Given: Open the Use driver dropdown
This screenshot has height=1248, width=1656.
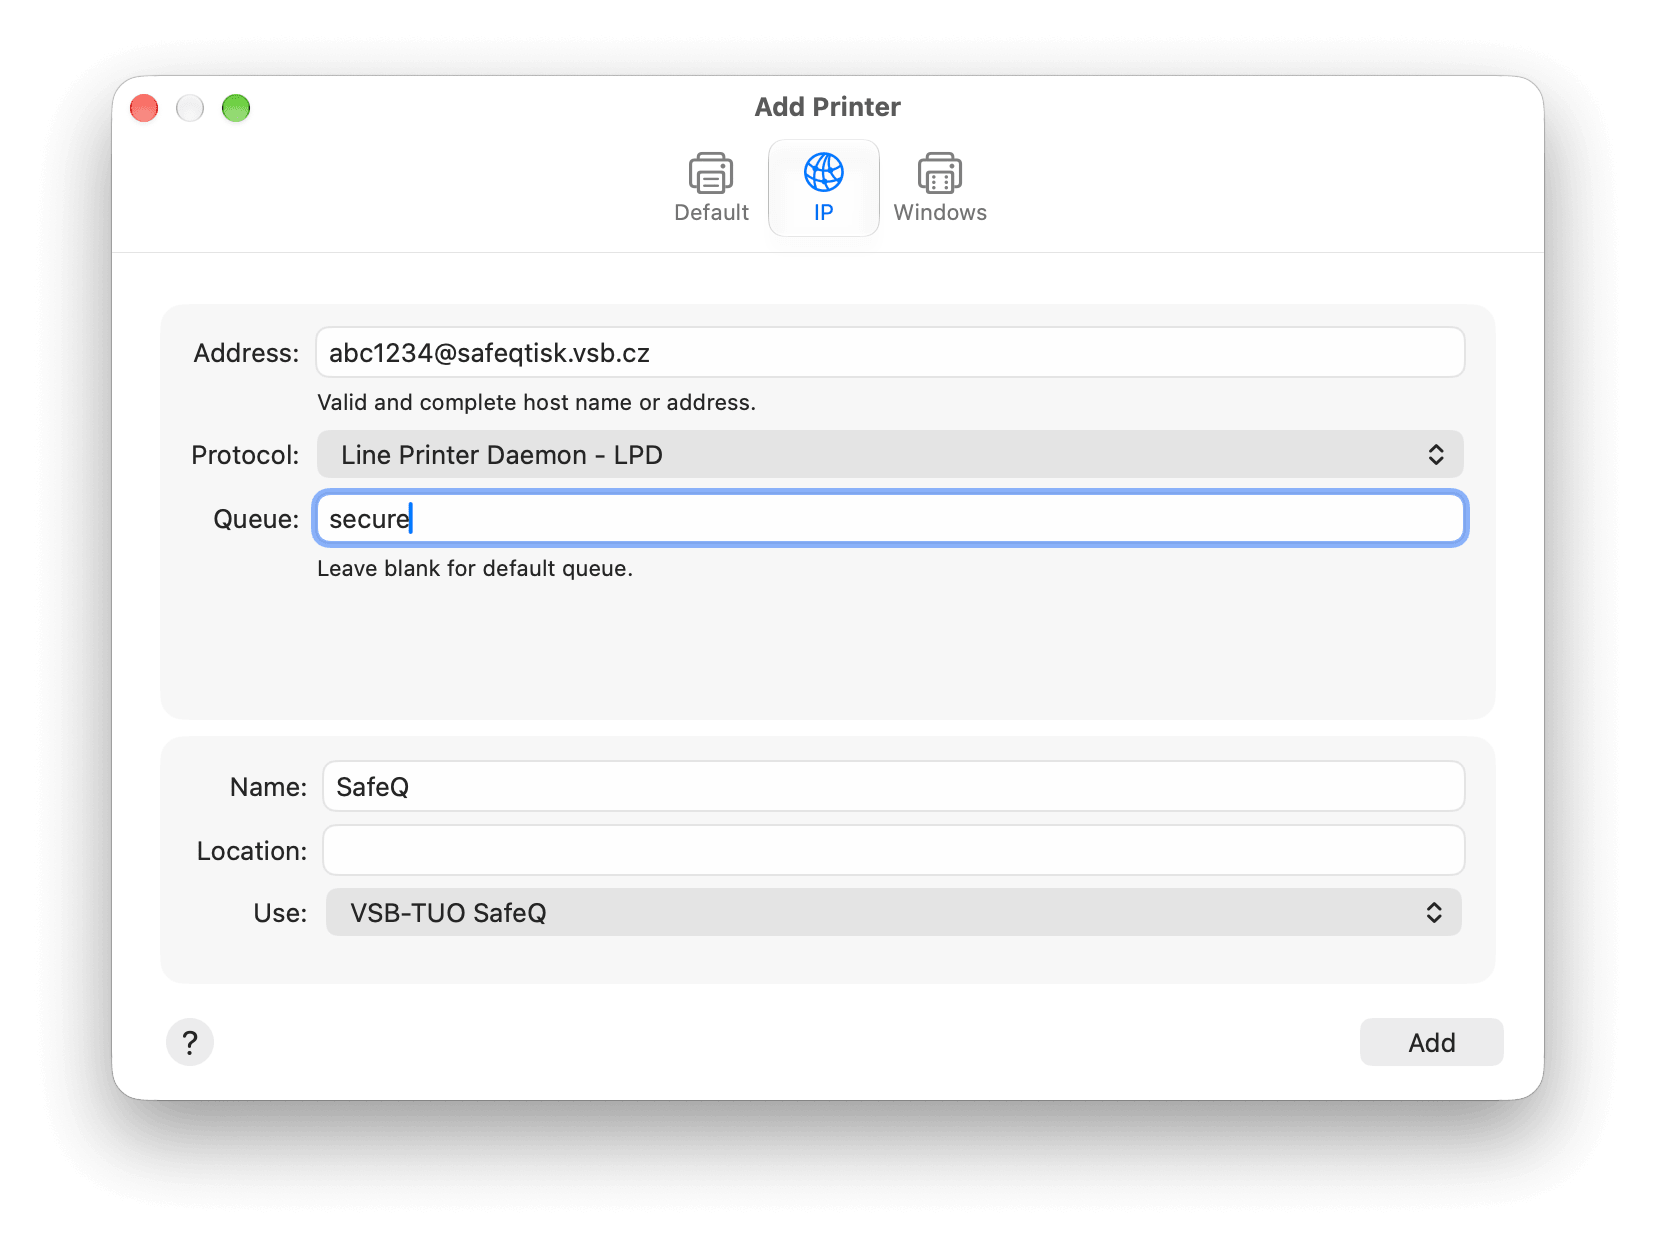Looking at the screenshot, I should [893, 912].
